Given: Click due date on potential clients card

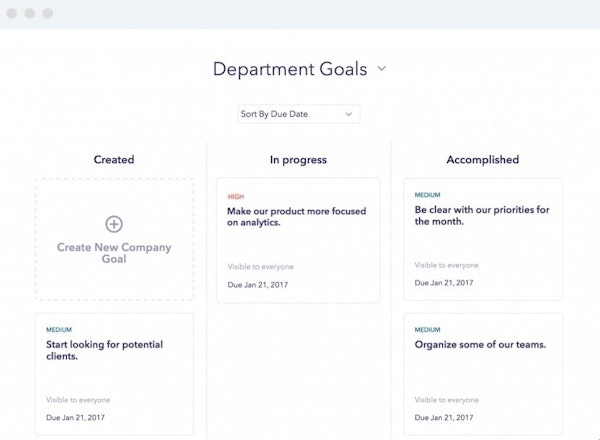Looking at the screenshot, I should coord(75,417).
